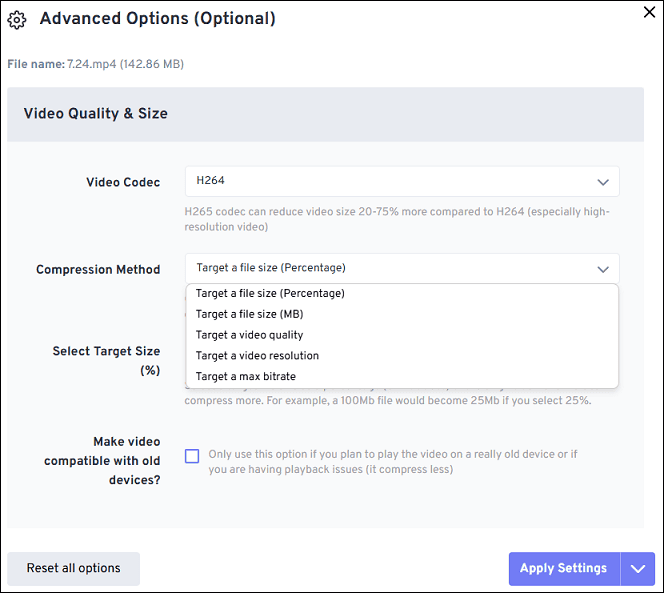Pick Target a video quality option
Image resolution: width=664 pixels, height=593 pixels.
[x=402, y=335]
